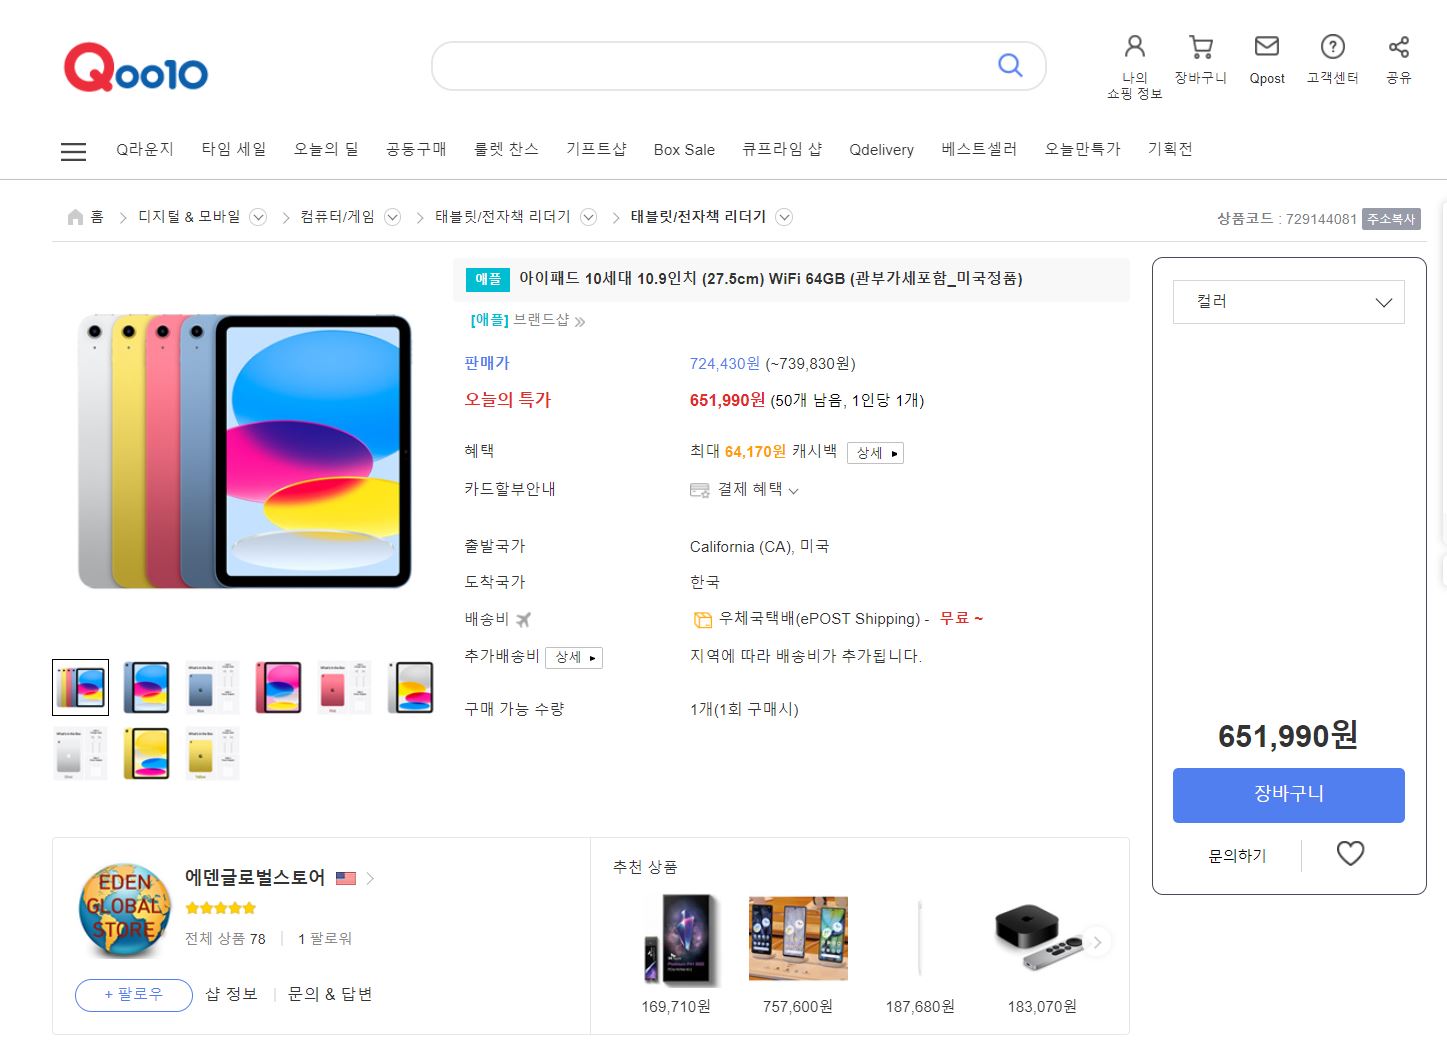Click 주소복사 copy address button
The width and height of the screenshot is (1447, 1056).
pos(1391,219)
